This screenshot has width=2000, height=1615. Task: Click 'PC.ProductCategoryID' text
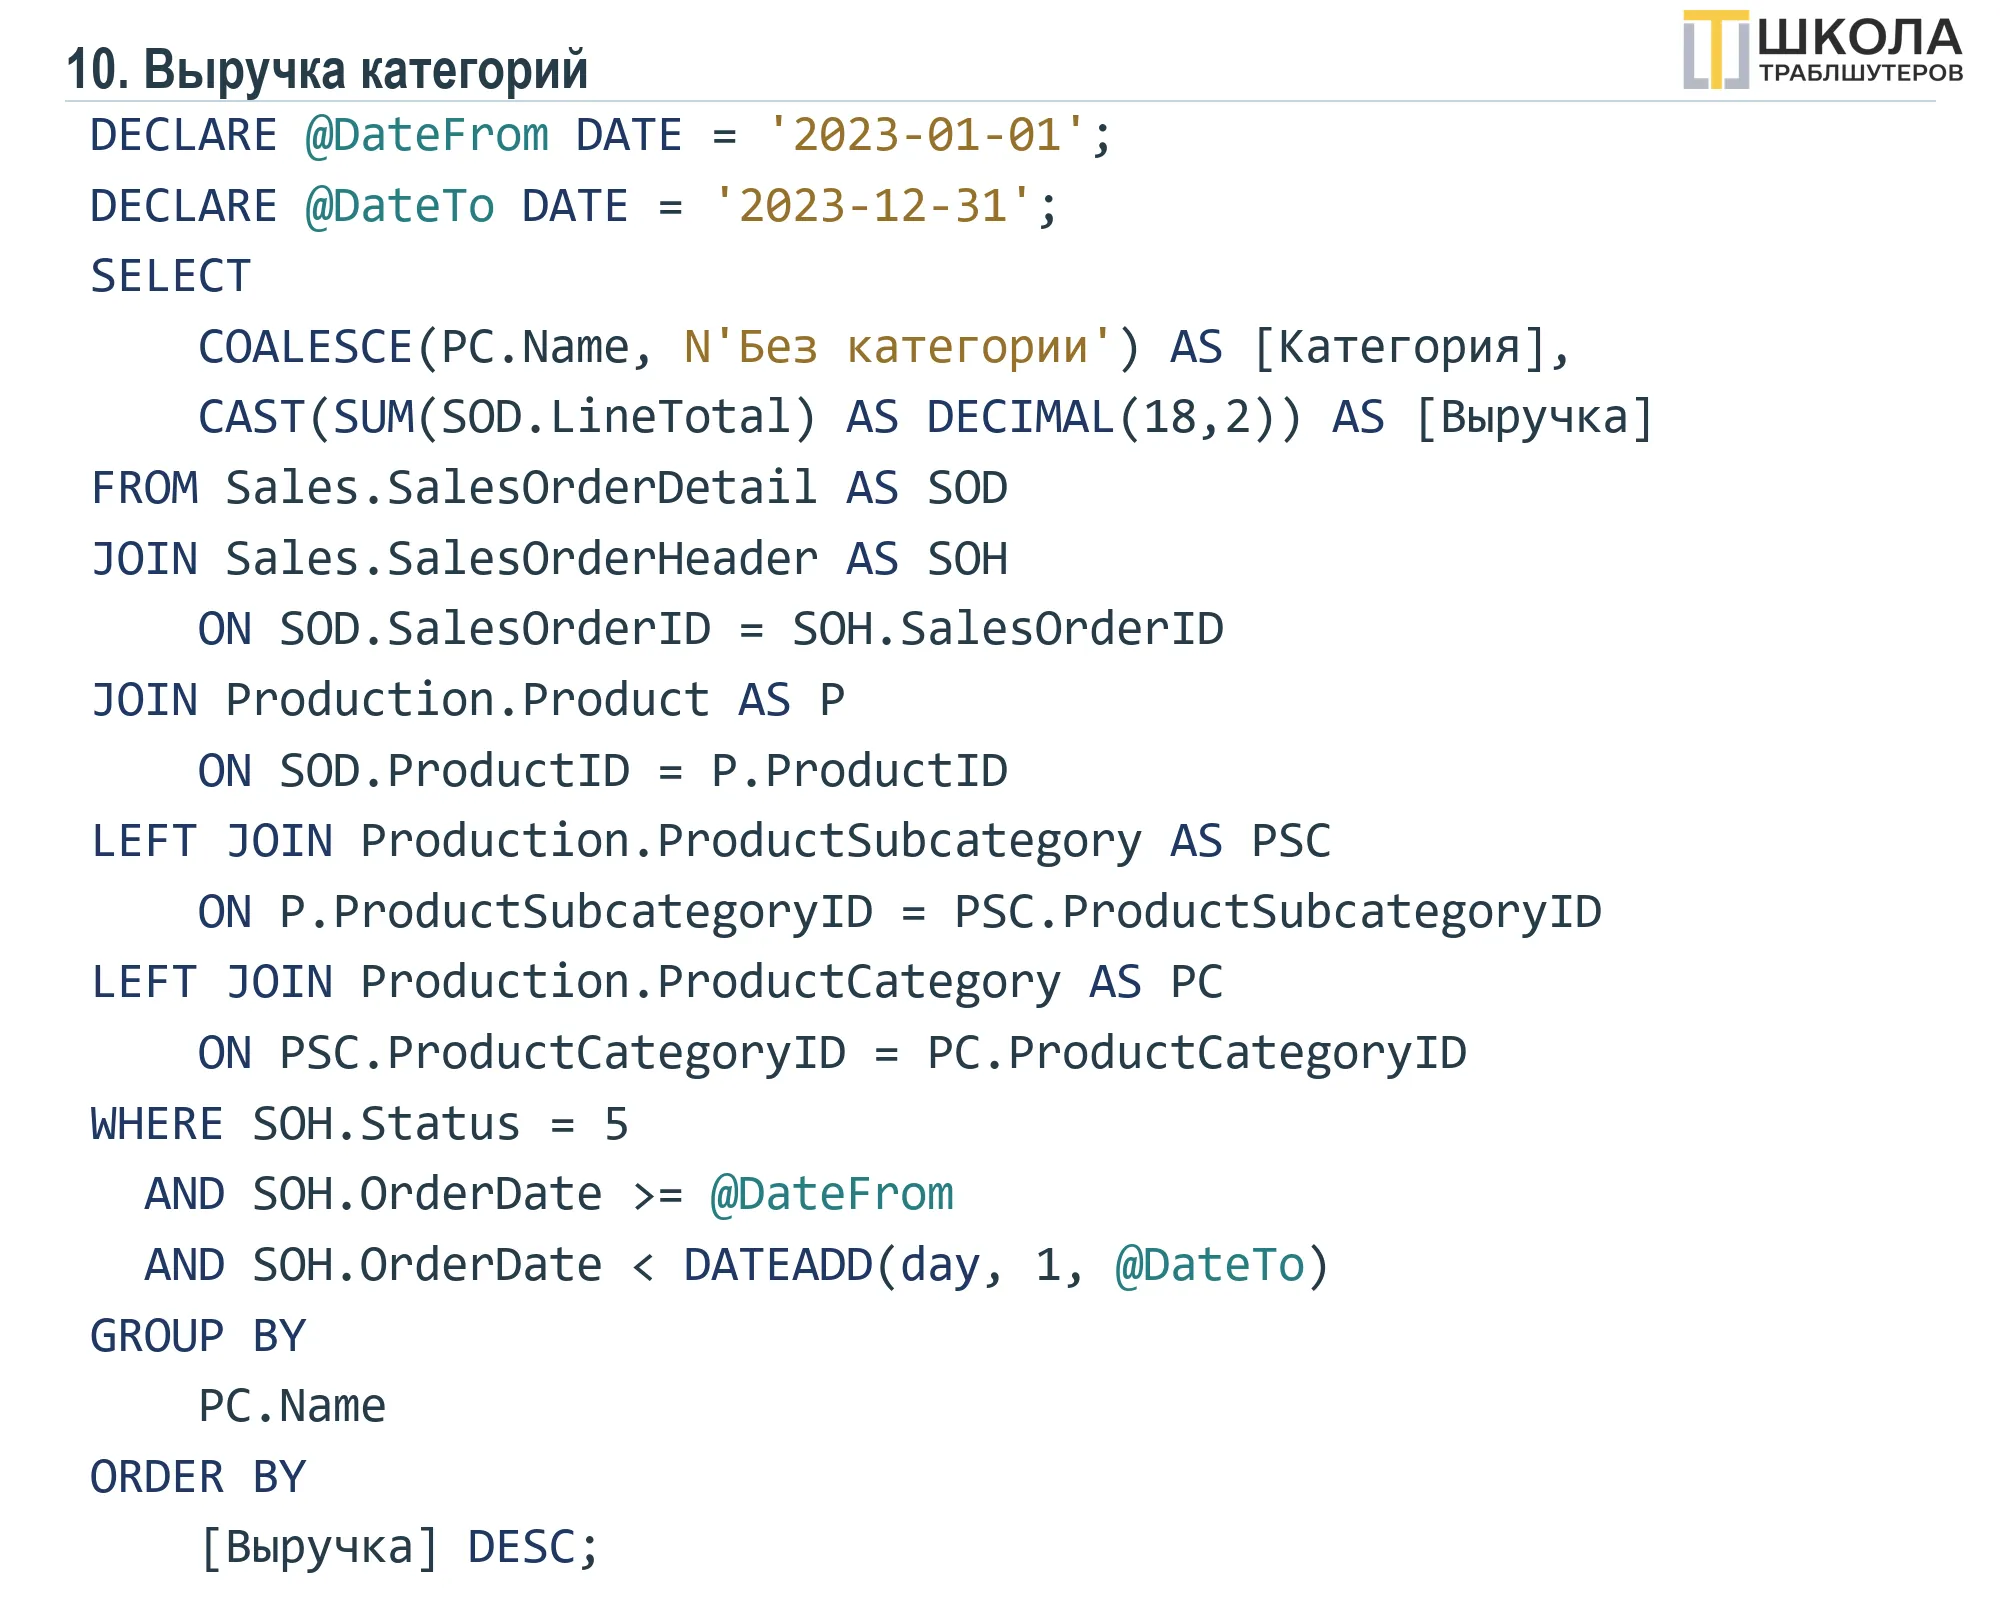[1197, 1054]
